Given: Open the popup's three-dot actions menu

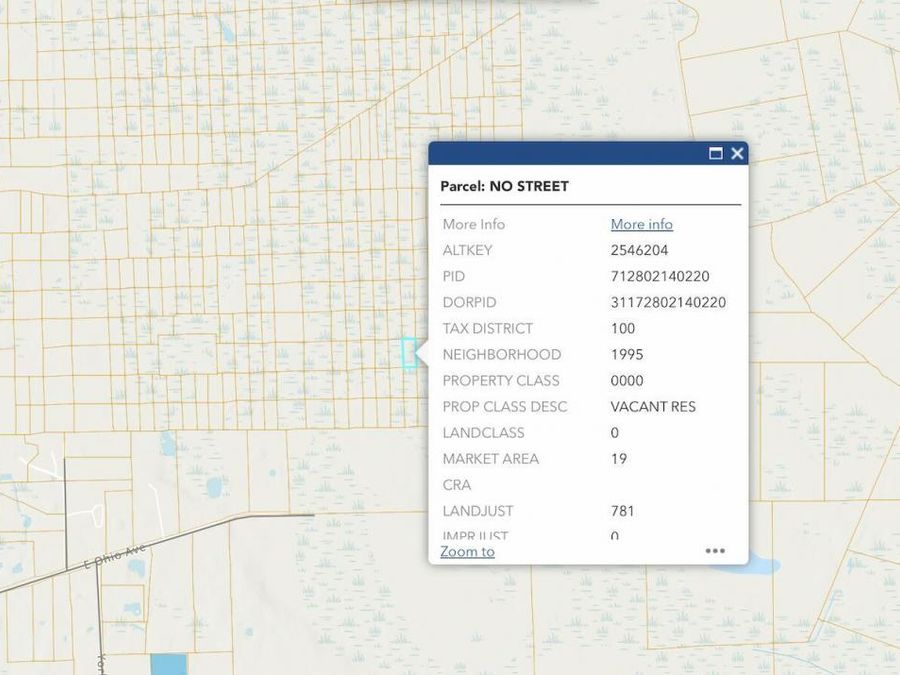Looking at the screenshot, I should point(714,550).
